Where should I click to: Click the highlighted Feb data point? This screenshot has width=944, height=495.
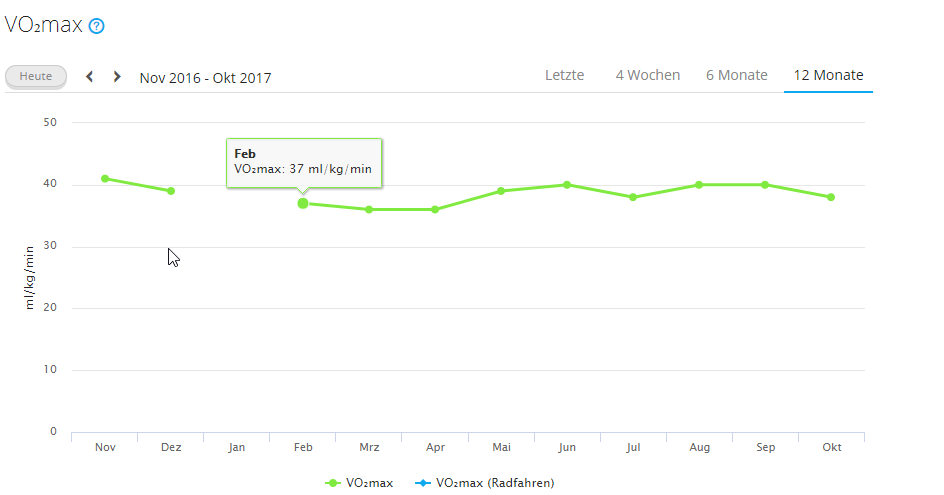[303, 203]
